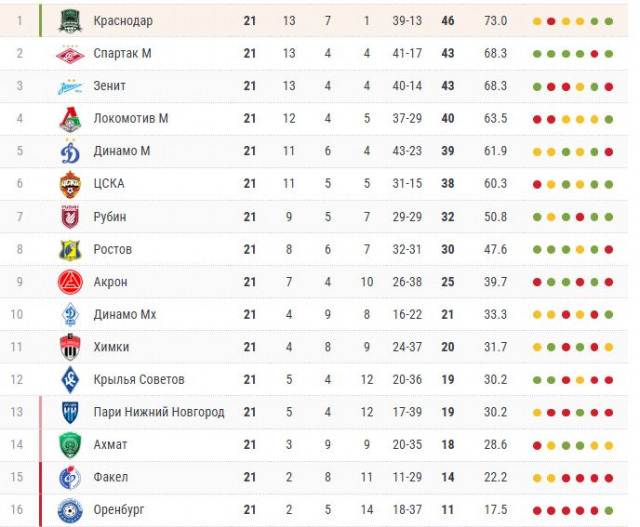Open Пари Нижний Новгород team link
This screenshot has width=640, height=527.
pyautogui.click(x=158, y=412)
